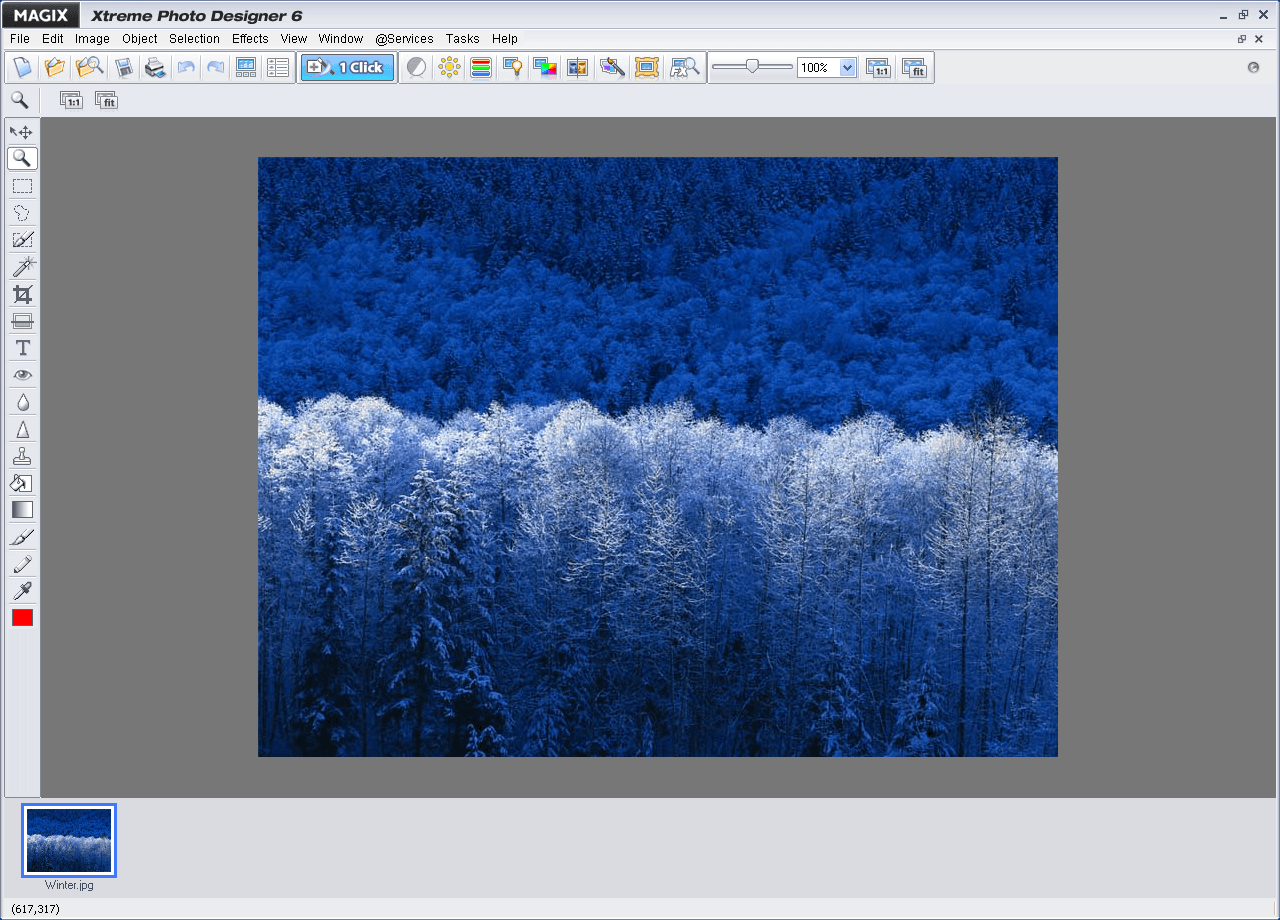Viewport: 1280px width, 920px height.
Task: Set view to original 1:1 size
Action: (878, 67)
